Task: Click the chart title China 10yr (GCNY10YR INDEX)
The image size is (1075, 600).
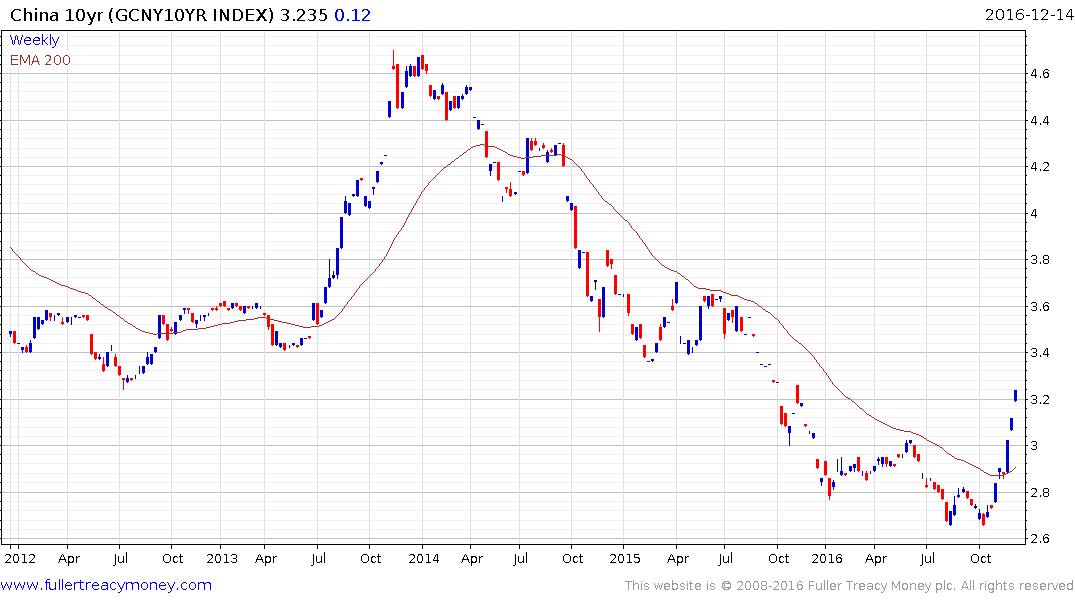Action: [x=142, y=15]
